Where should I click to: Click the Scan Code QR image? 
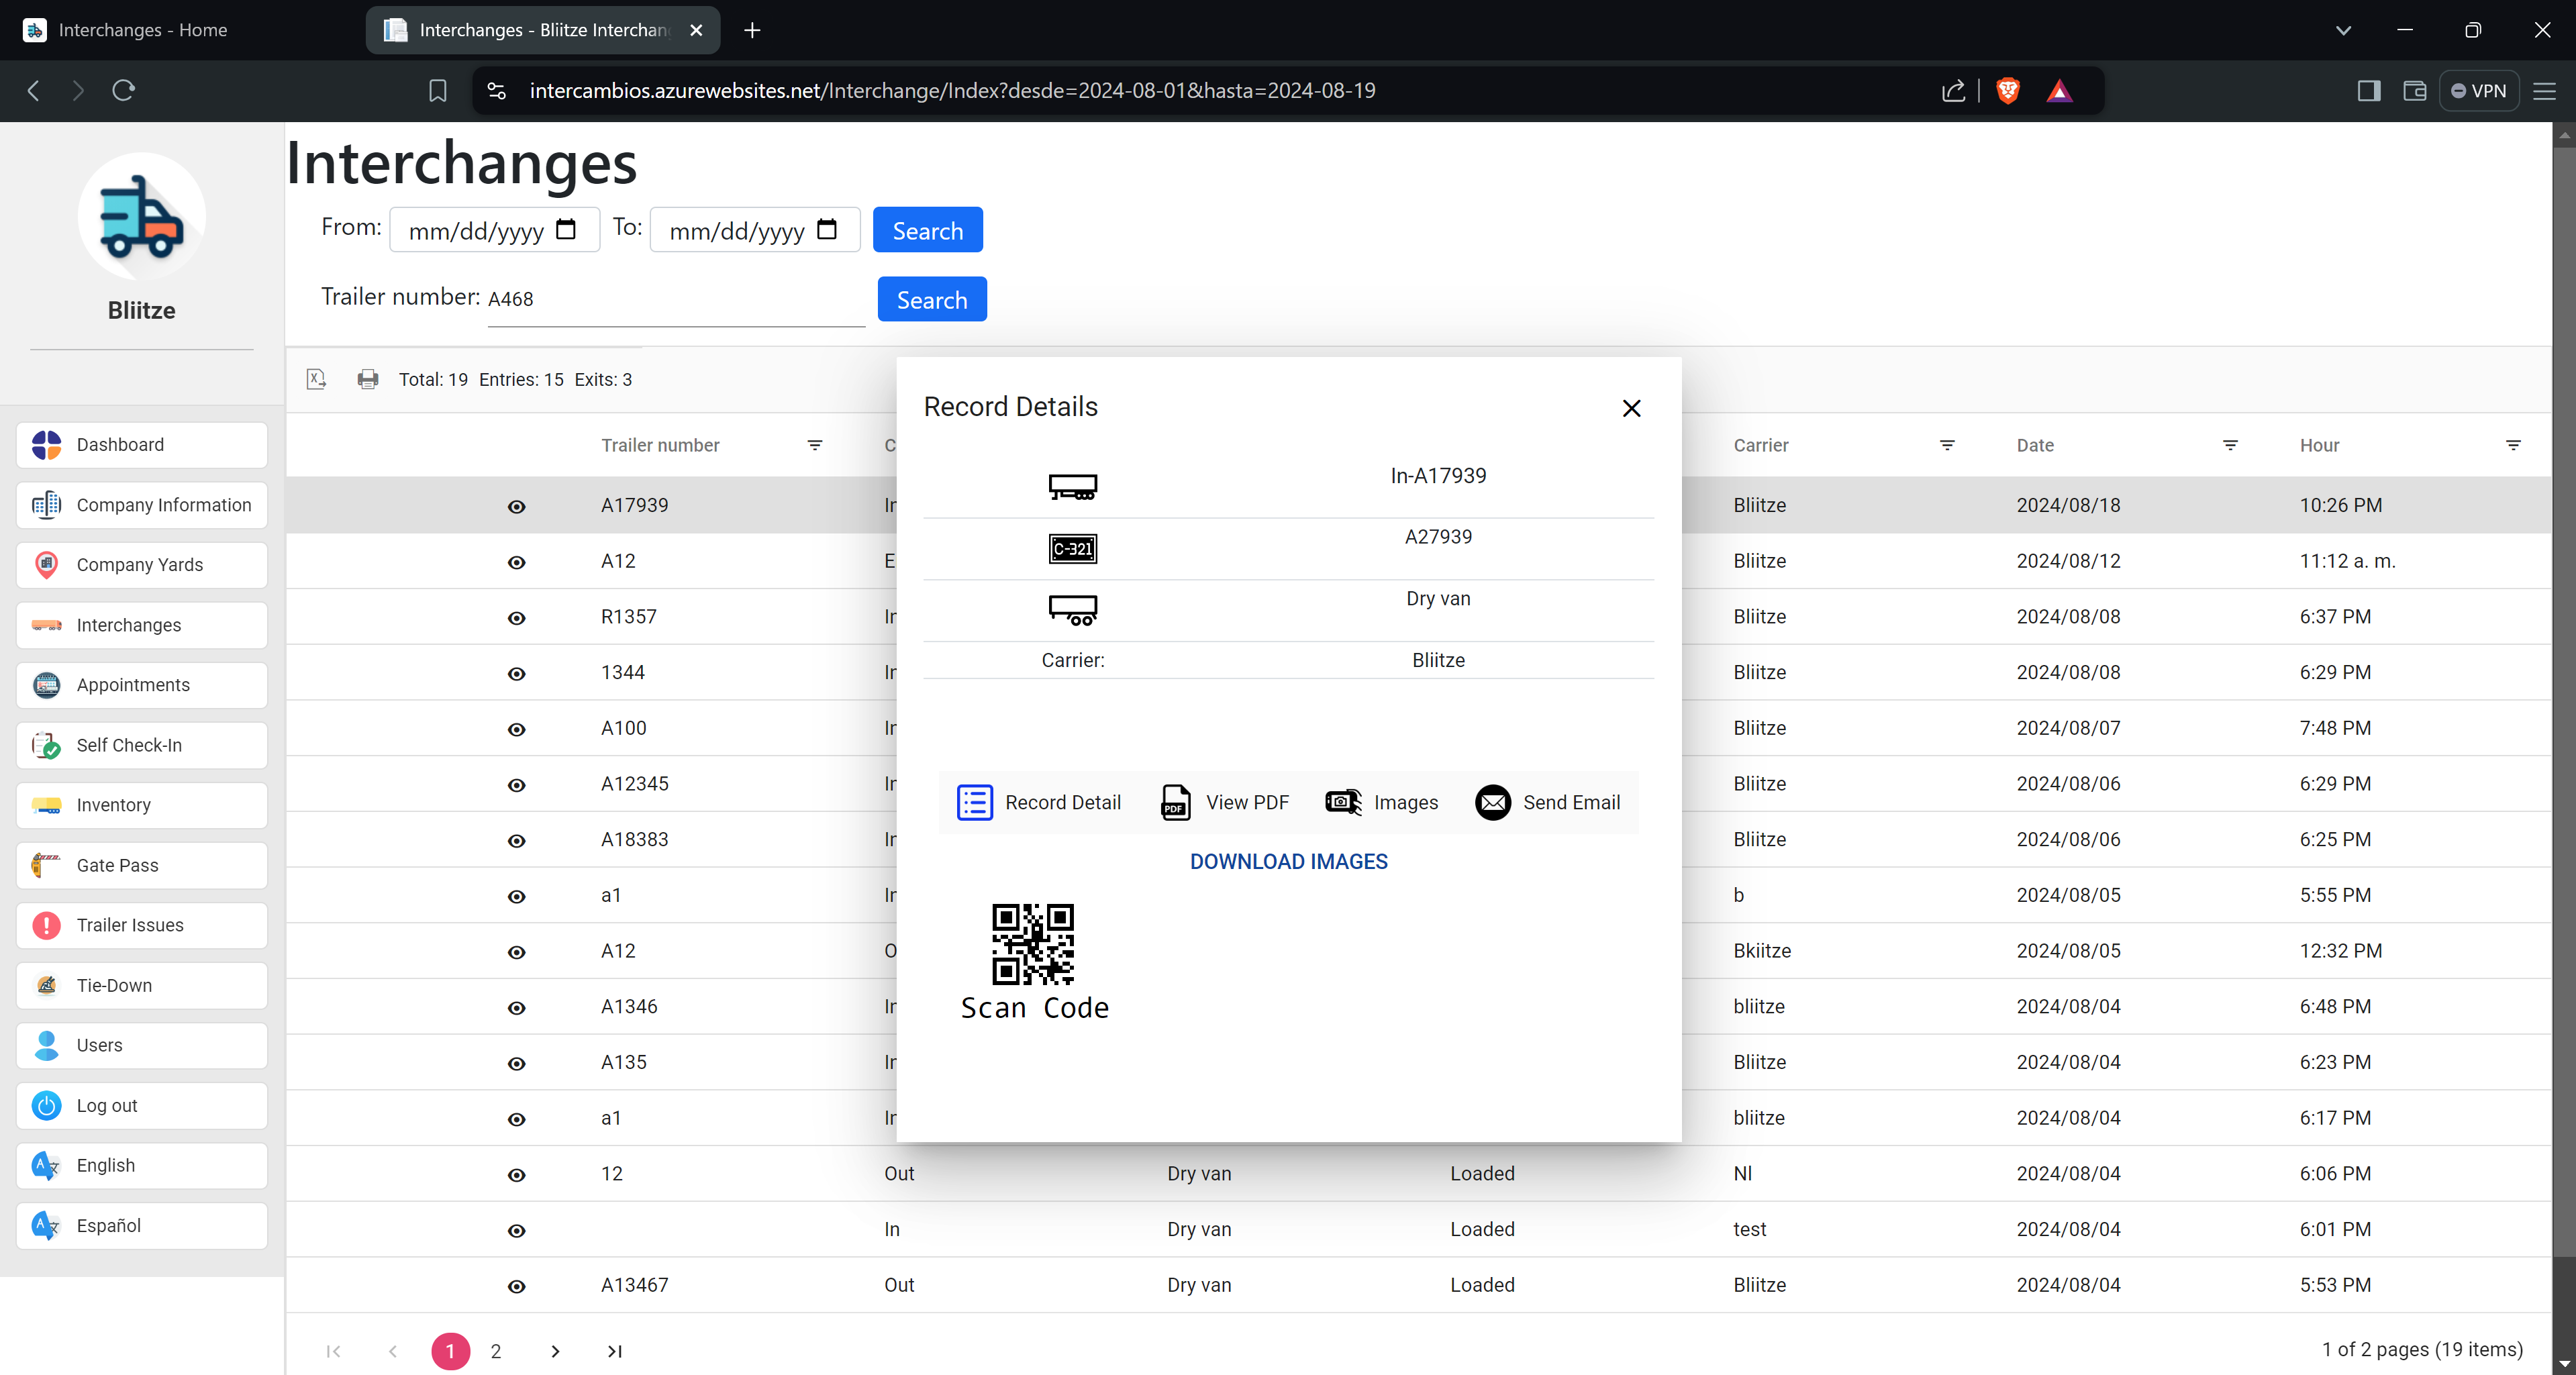tap(1033, 942)
